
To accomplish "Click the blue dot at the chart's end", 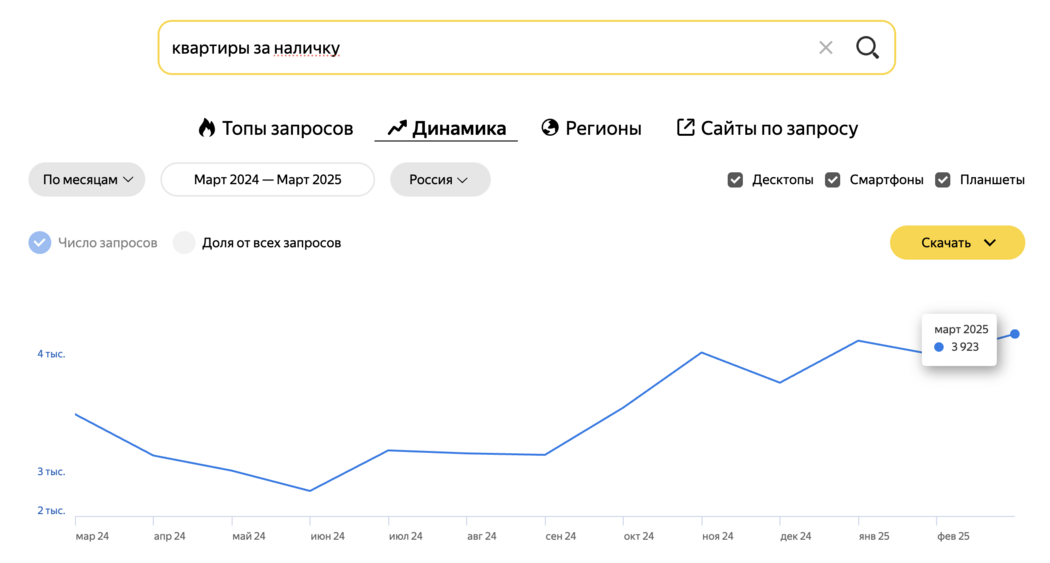I will 1015,334.
